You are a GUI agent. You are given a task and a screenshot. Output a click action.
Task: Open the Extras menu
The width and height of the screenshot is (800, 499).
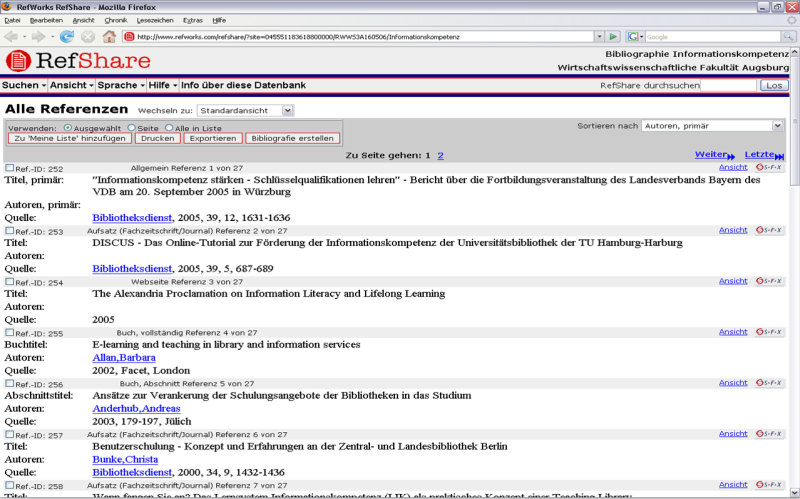coord(193,20)
